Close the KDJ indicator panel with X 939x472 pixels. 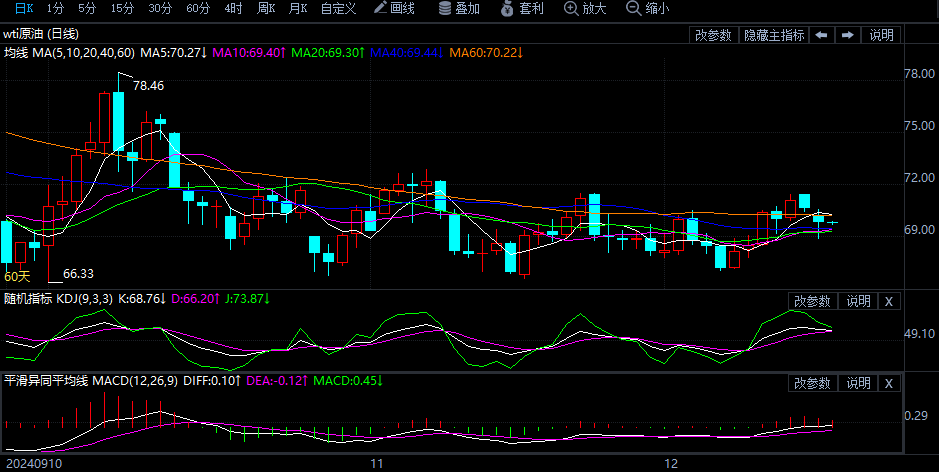point(889,301)
